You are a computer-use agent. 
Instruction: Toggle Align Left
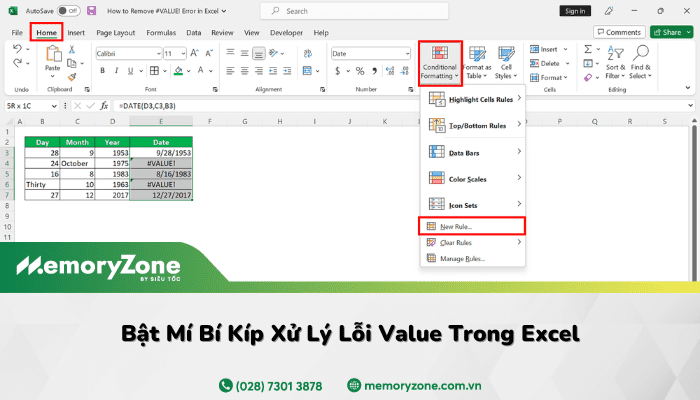pos(230,71)
